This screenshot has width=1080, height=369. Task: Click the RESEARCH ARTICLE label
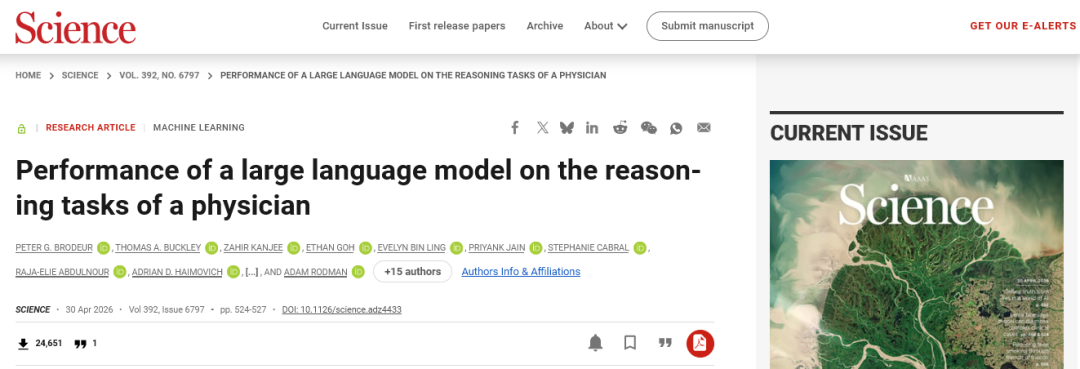[x=91, y=127]
